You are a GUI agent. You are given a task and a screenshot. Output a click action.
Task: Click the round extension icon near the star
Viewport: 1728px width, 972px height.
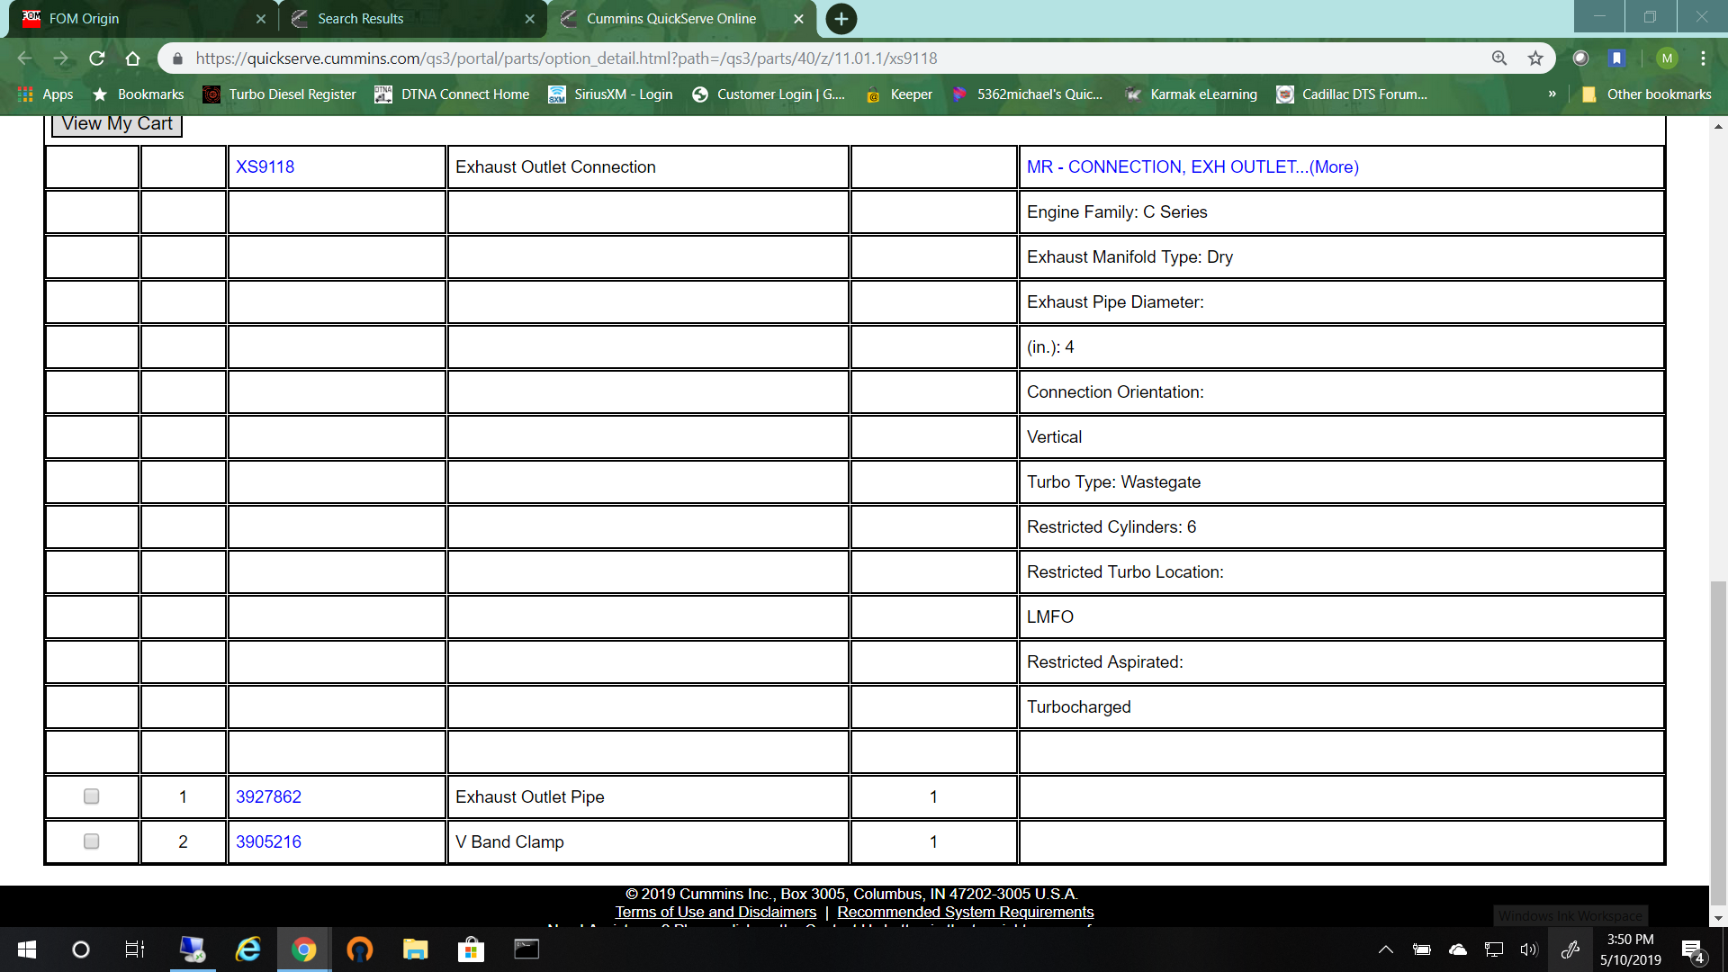pos(1580,58)
